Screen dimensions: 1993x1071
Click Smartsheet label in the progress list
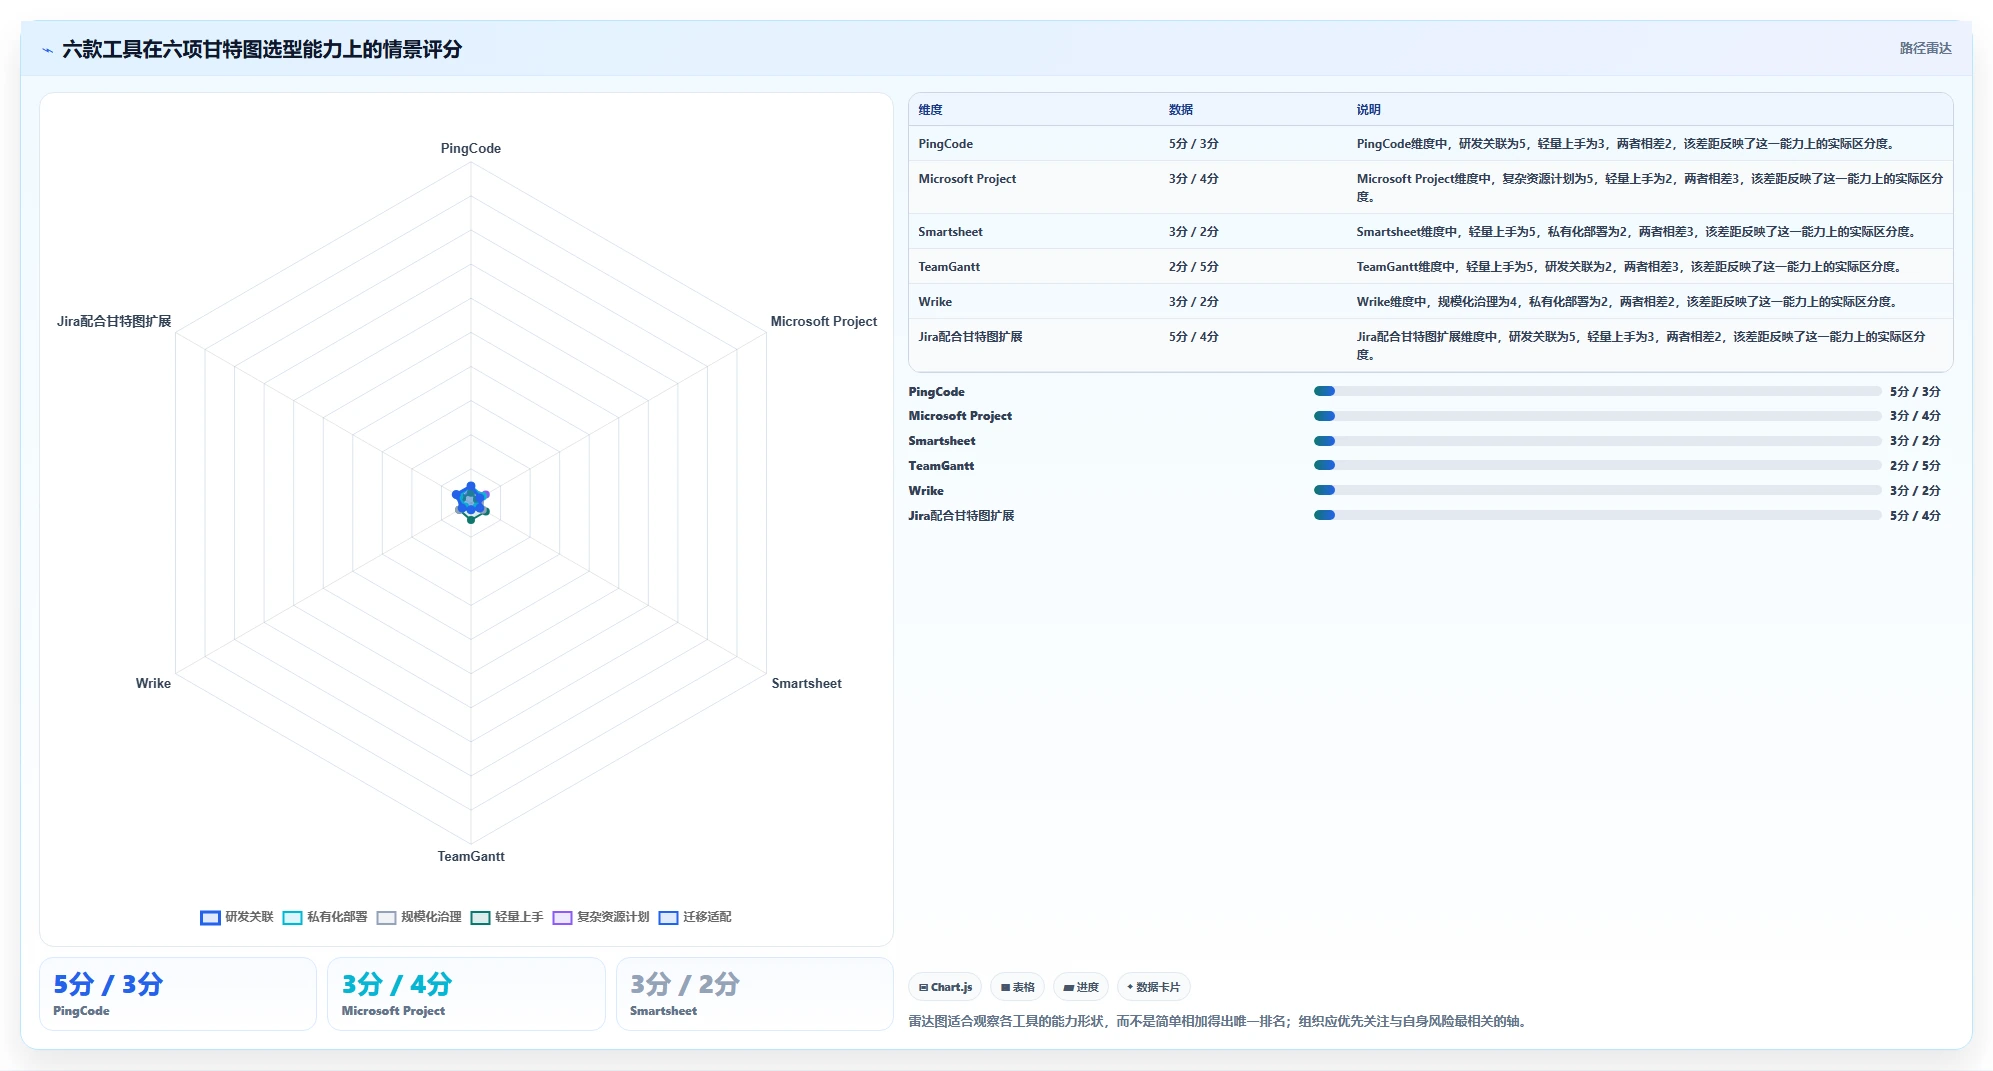pyautogui.click(x=942, y=441)
